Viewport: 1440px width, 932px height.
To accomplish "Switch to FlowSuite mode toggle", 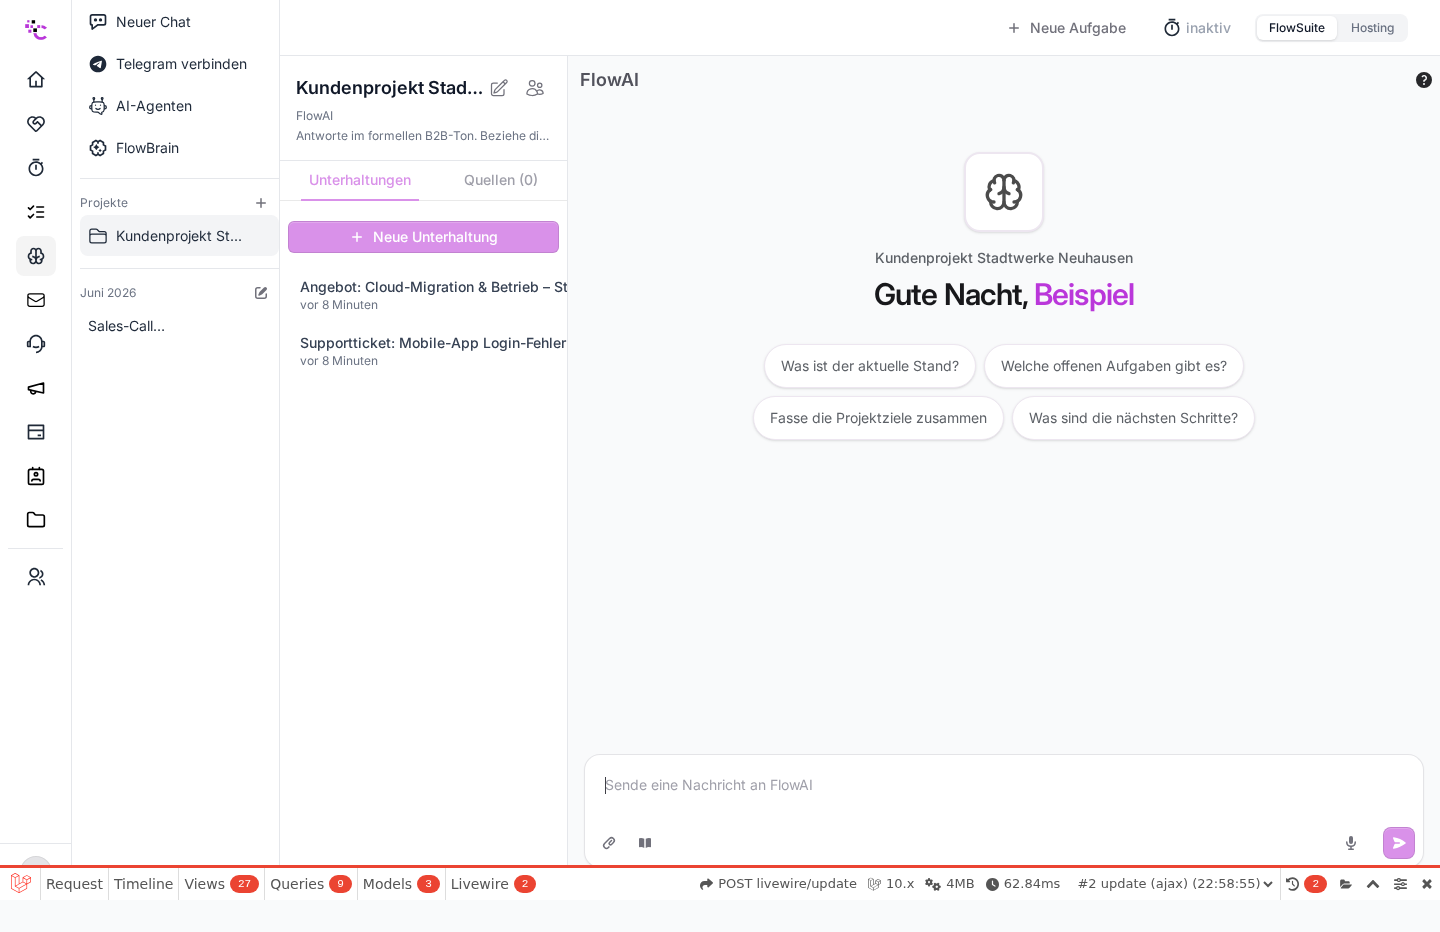I will 1297,28.
